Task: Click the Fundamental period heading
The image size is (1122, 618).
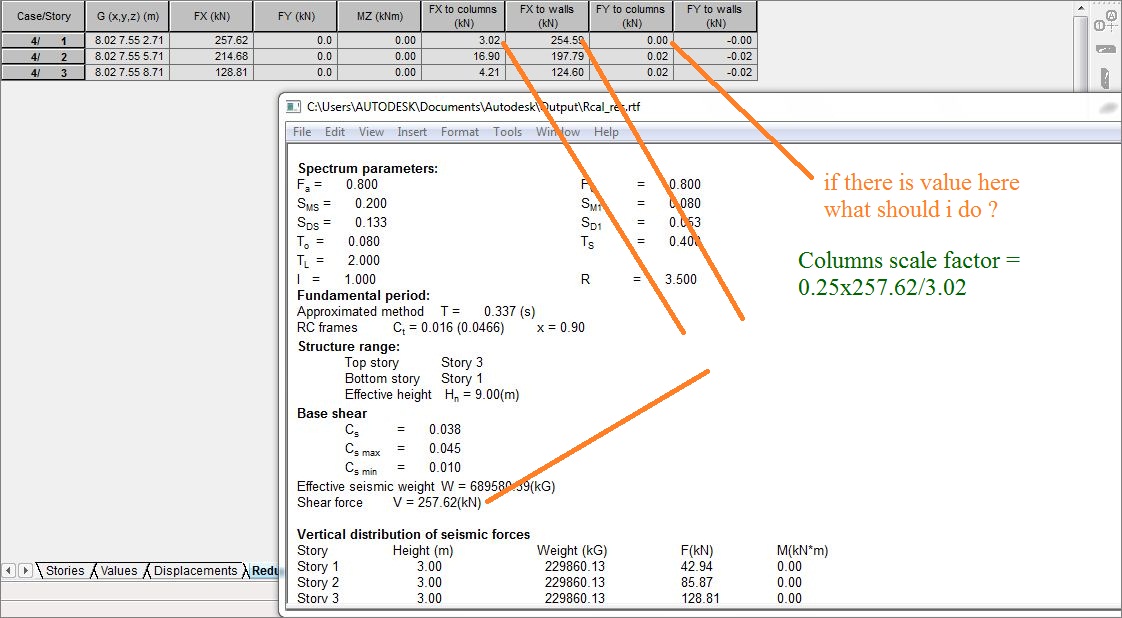Action: [x=364, y=295]
